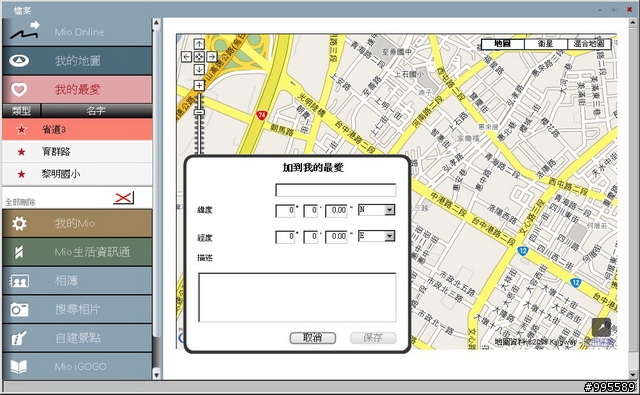Viewport: 640px width, 395px height.
Task: Pan the map down with arrow button
Action: [199, 69]
